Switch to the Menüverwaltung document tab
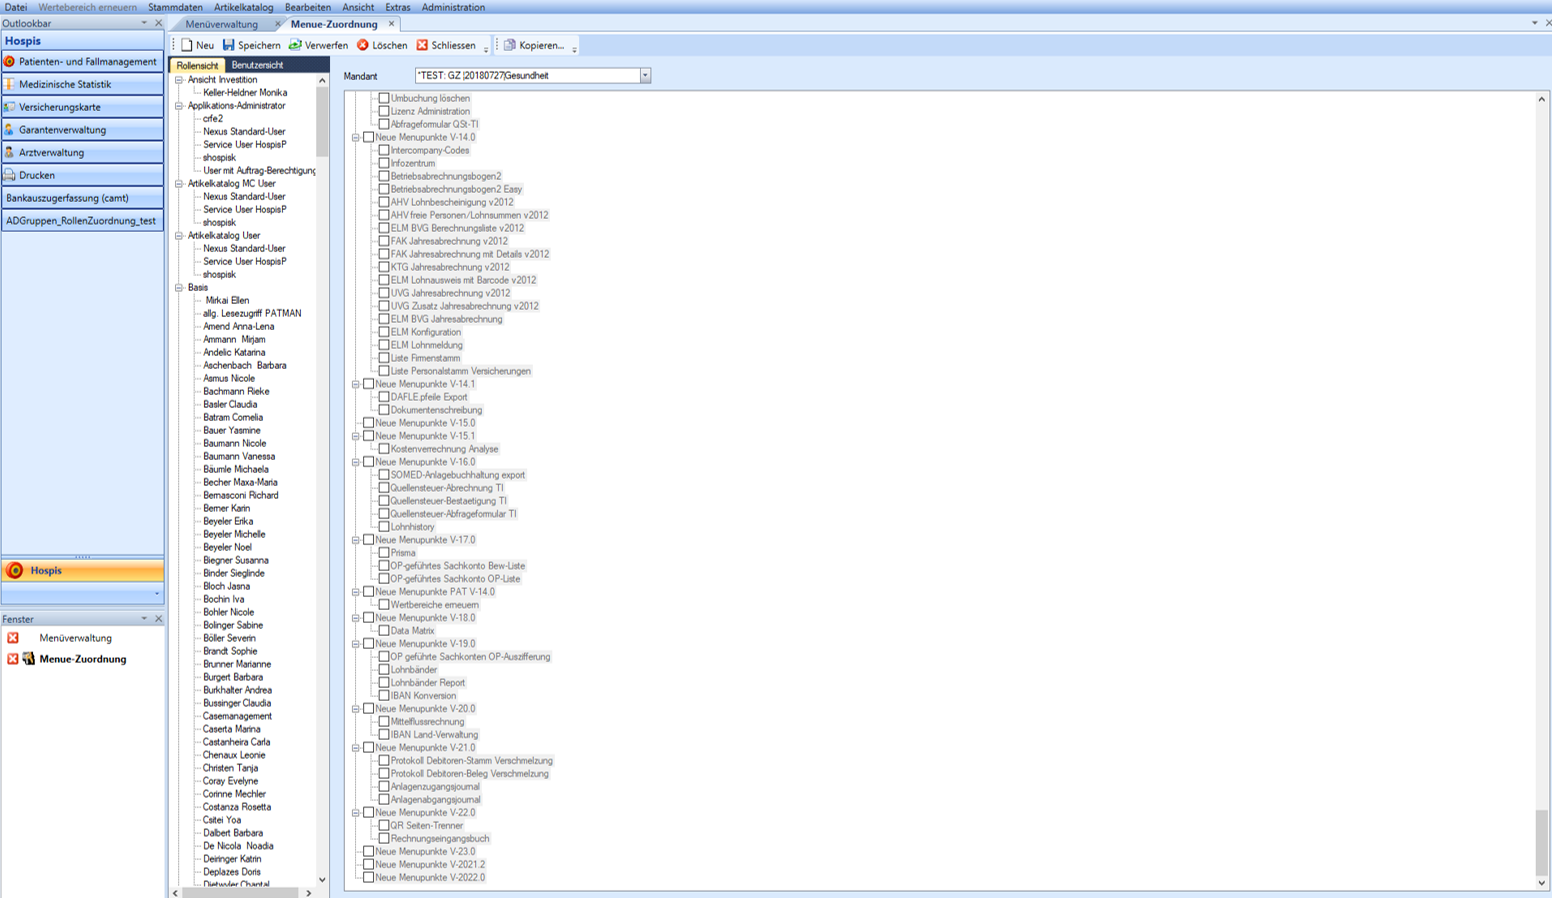The height and width of the screenshot is (898, 1552). tap(222, 24)
